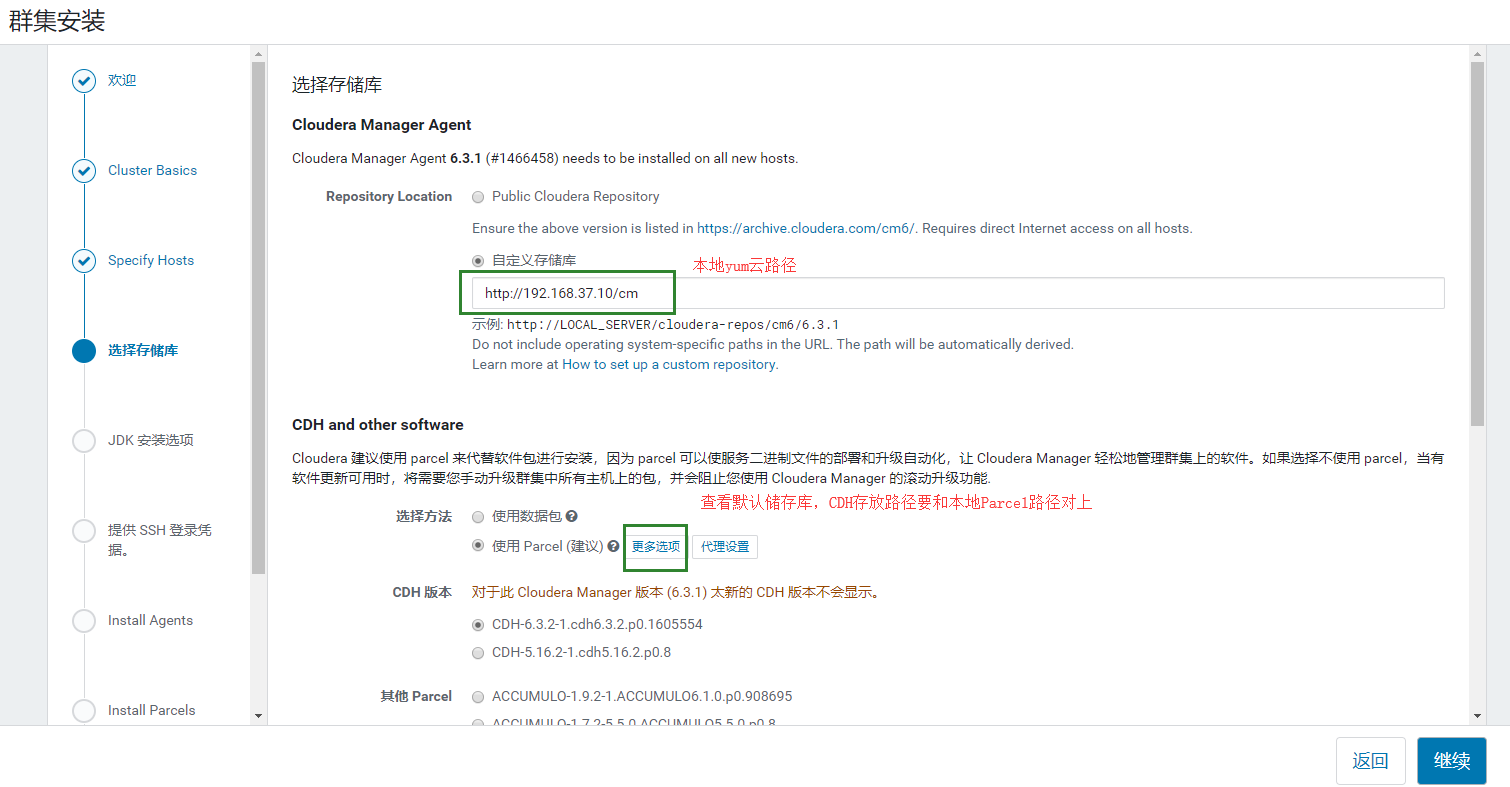Select Public Cloudera Repository option
1510x787 pixels.
pos(479,197)
